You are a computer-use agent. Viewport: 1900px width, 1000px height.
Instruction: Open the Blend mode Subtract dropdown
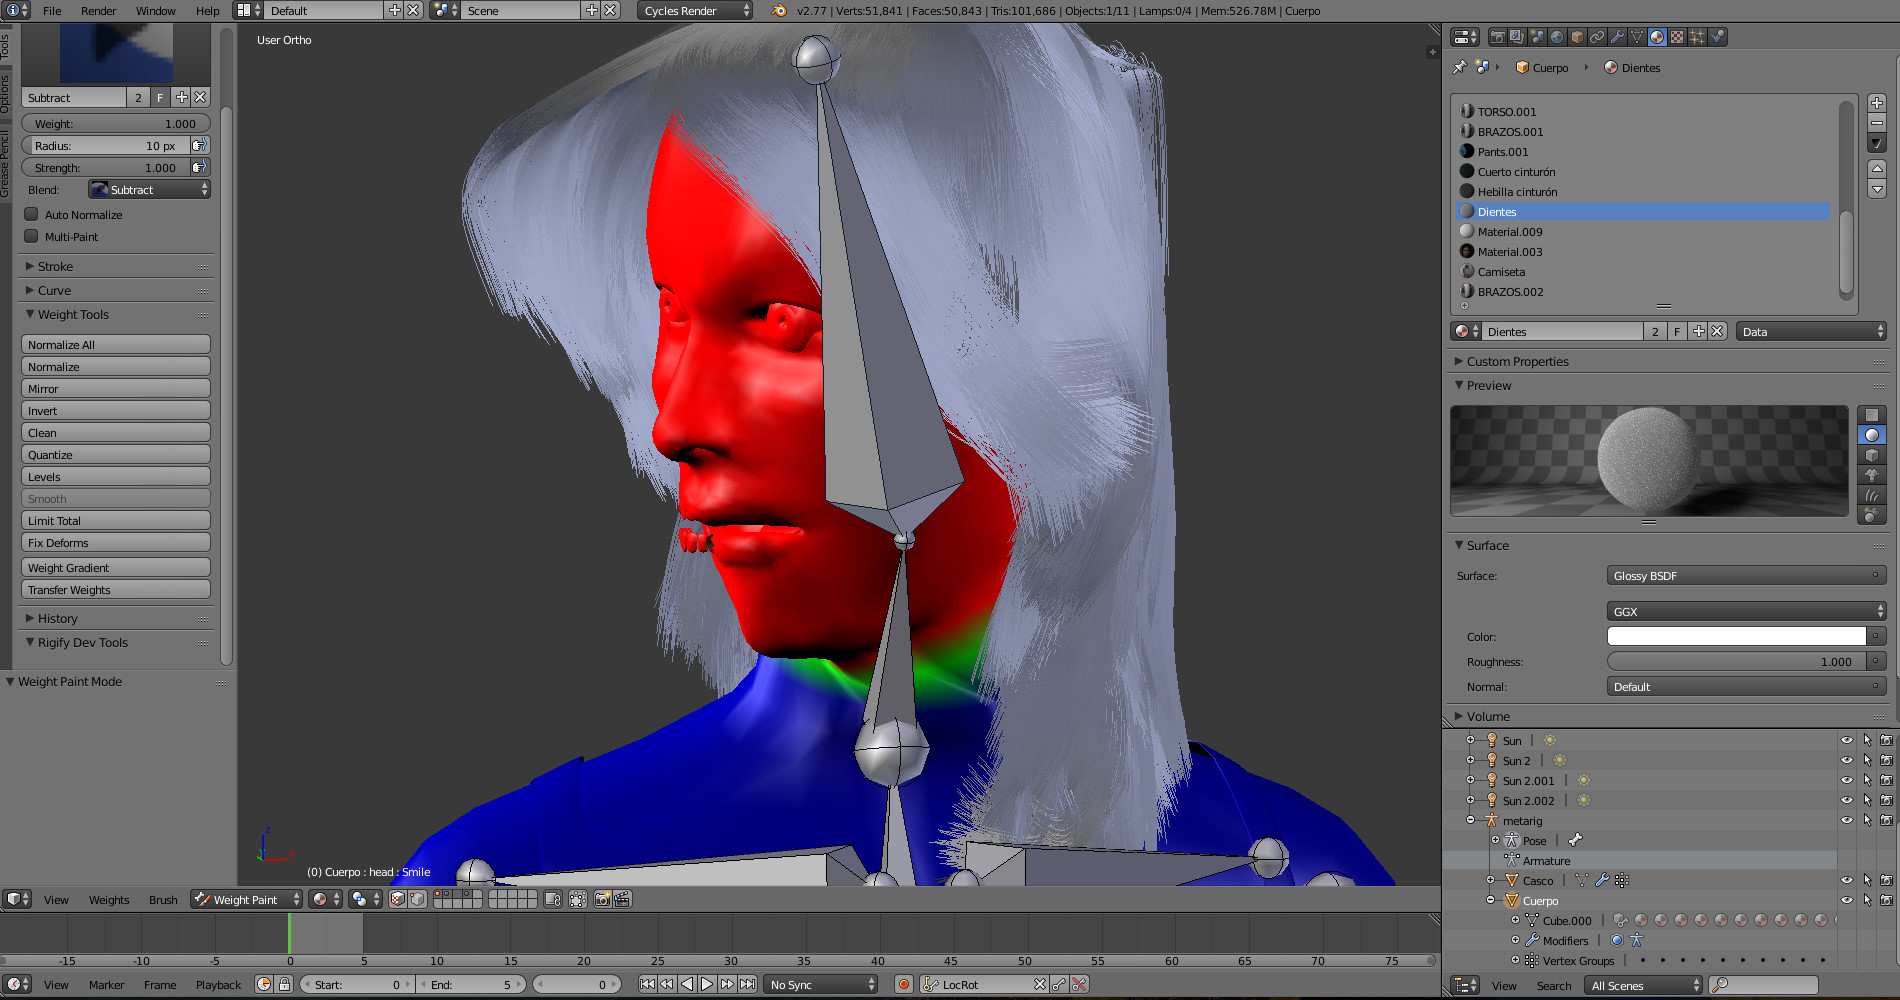click(x=149, y=189)
